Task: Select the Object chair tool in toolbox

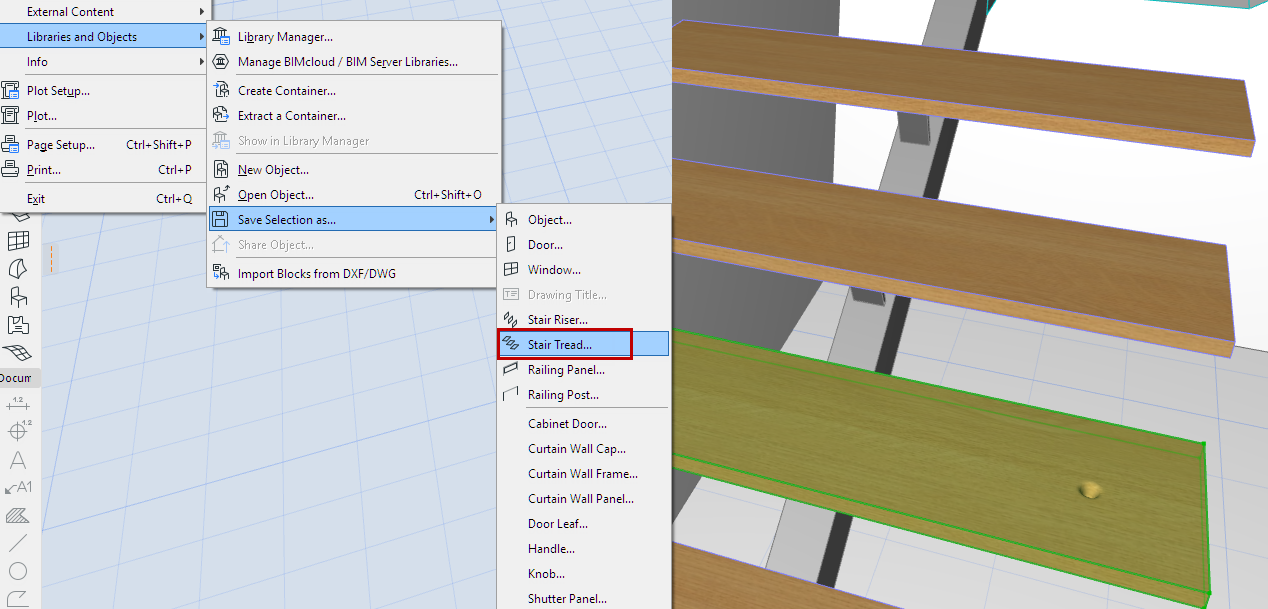Action: coord(18,297)
